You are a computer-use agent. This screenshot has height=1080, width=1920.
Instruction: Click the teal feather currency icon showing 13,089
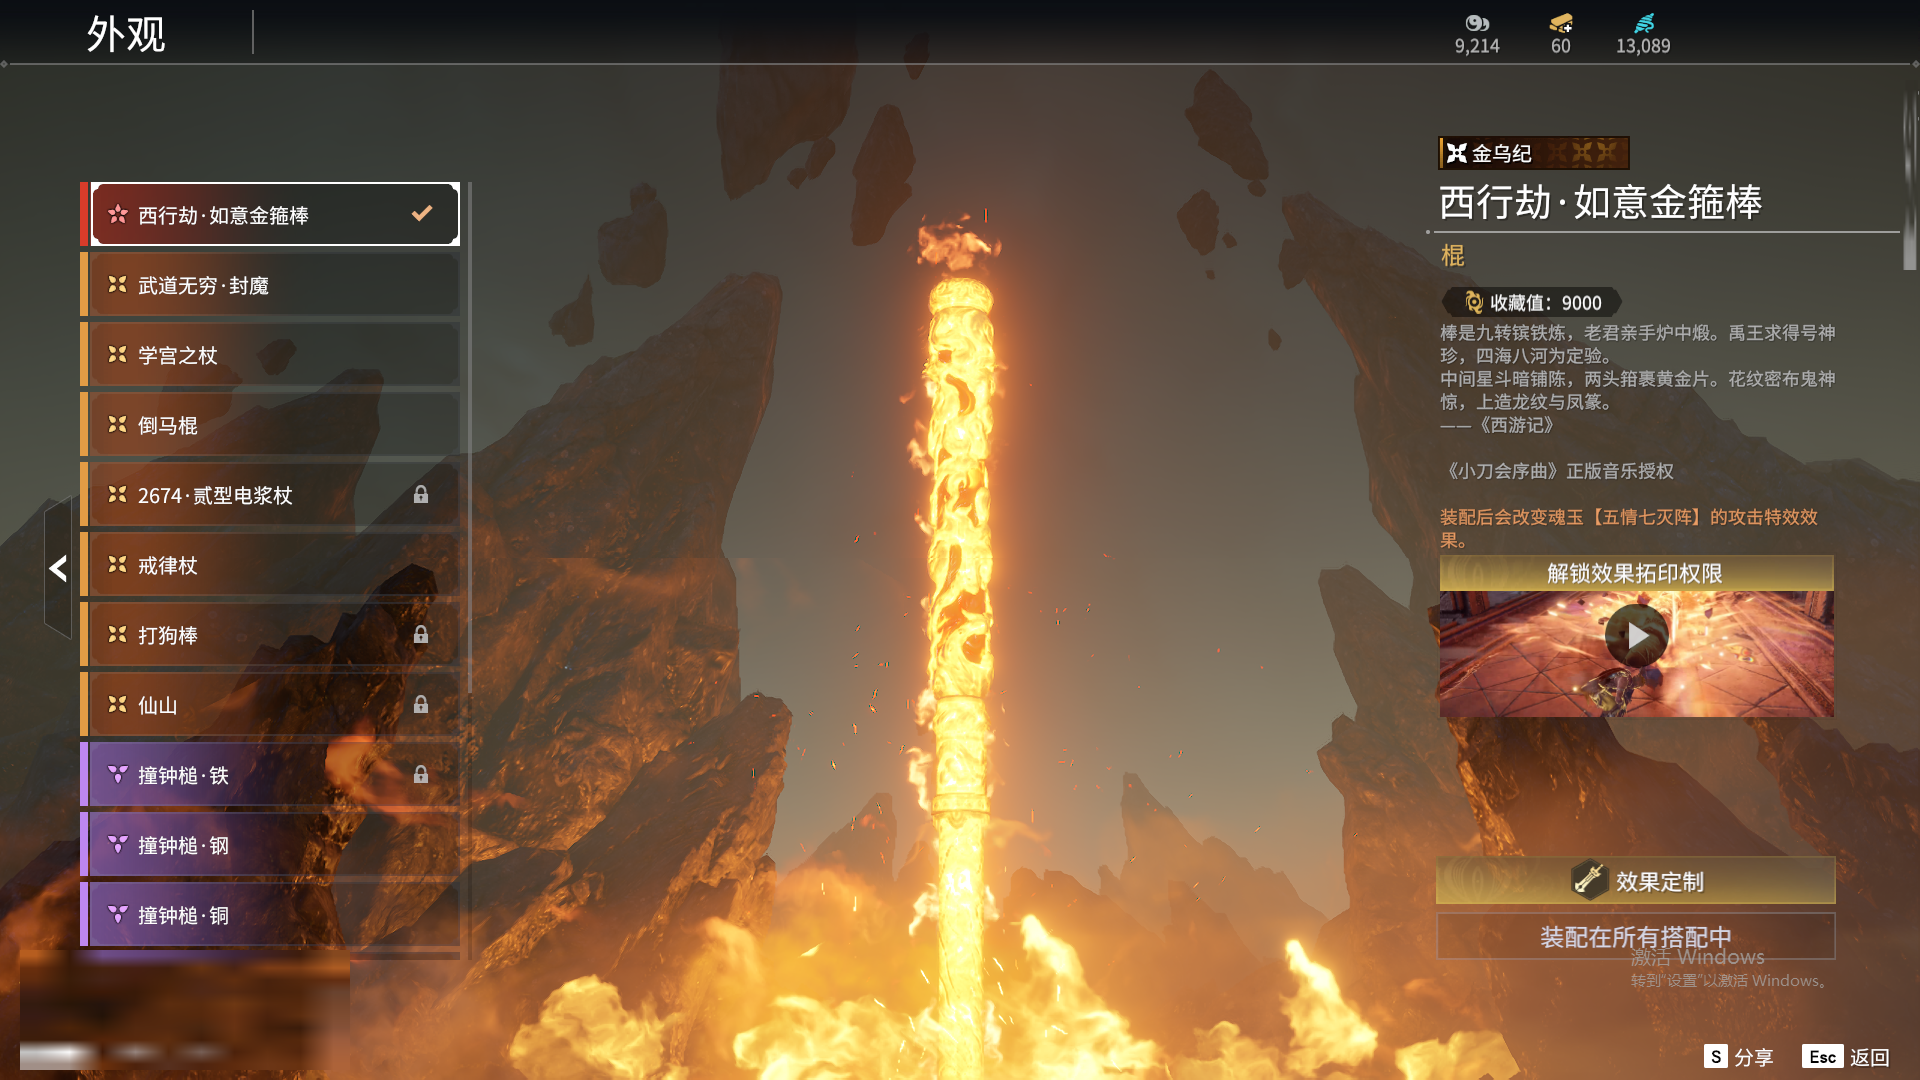coord(1644,23)
